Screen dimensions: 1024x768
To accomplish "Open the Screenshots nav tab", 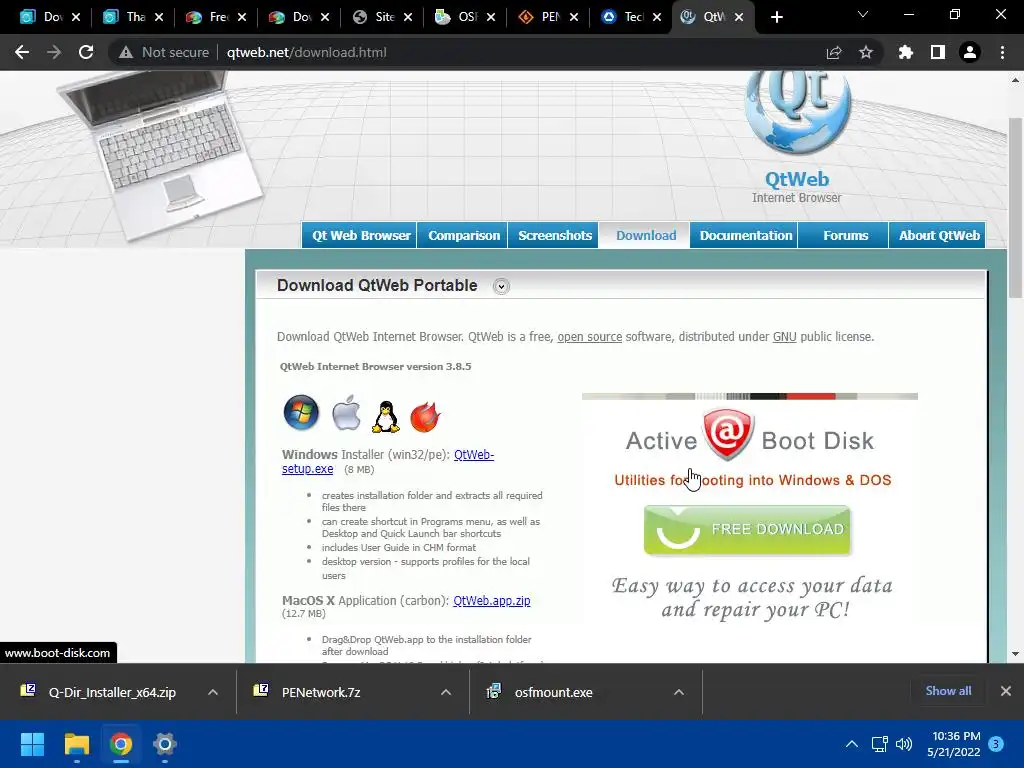I will (x=554, y=235).
